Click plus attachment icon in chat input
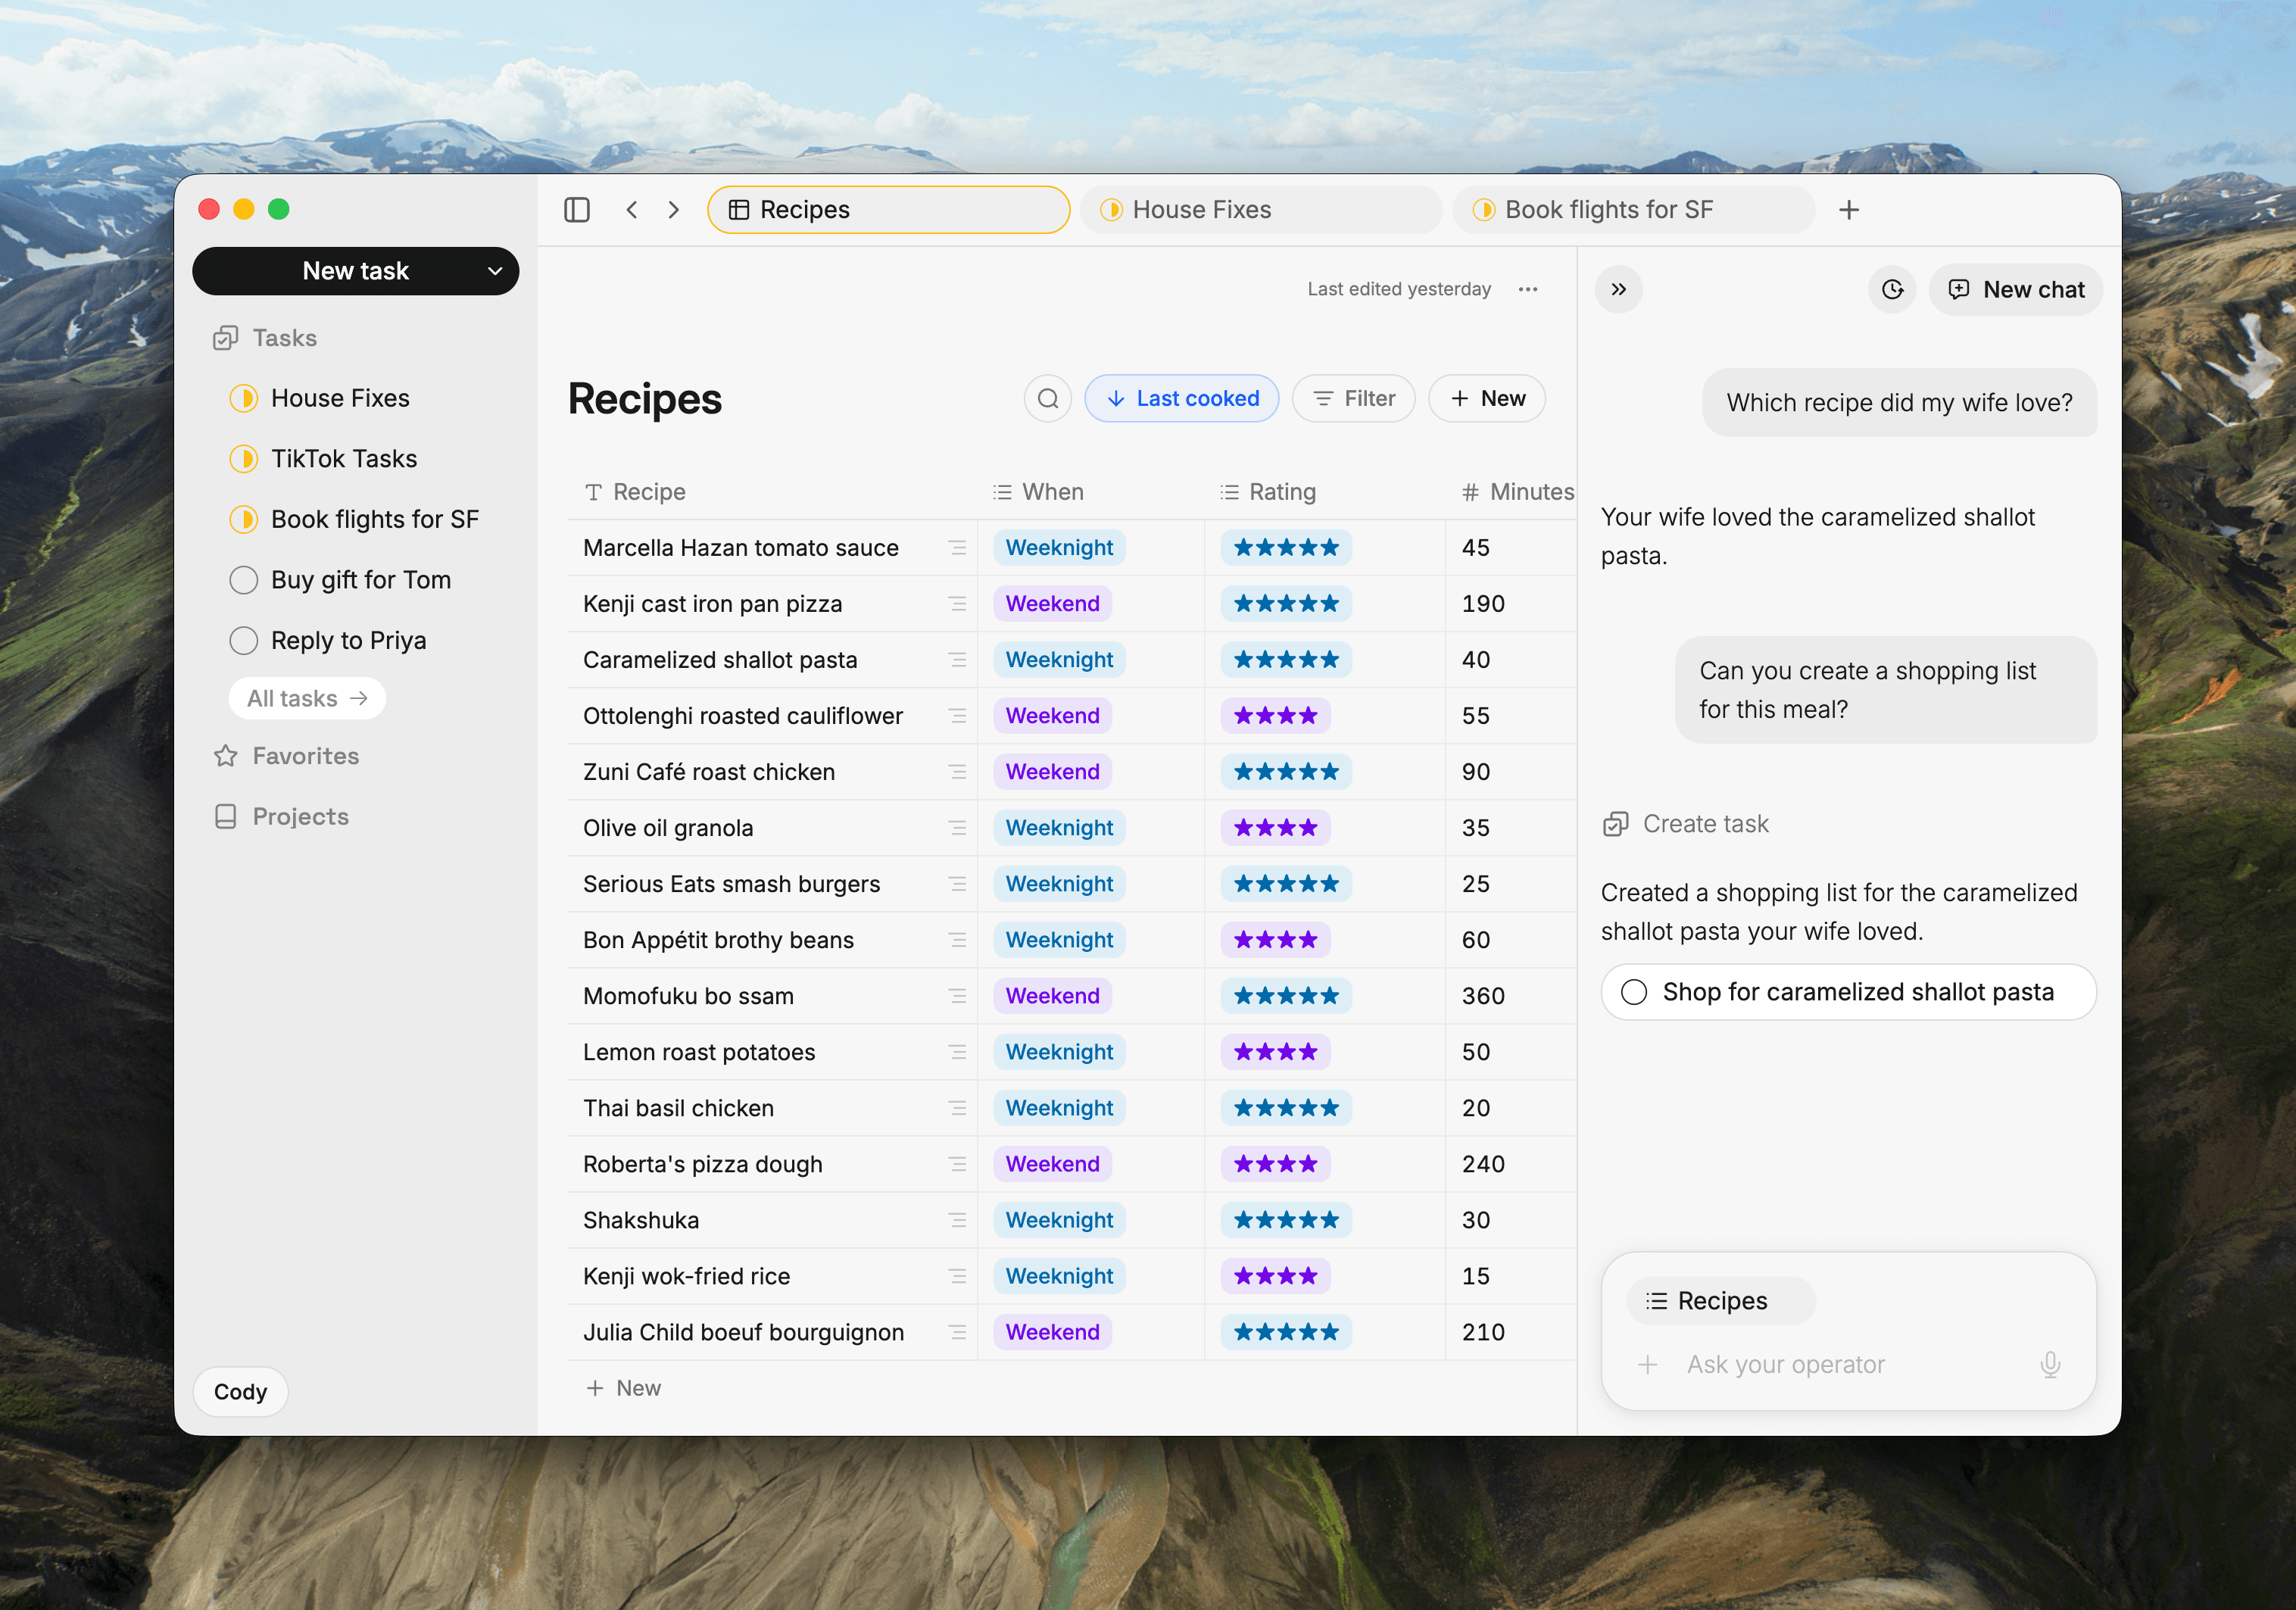Viewport: 2296px width, 1610px height. coord(1648,1365)
